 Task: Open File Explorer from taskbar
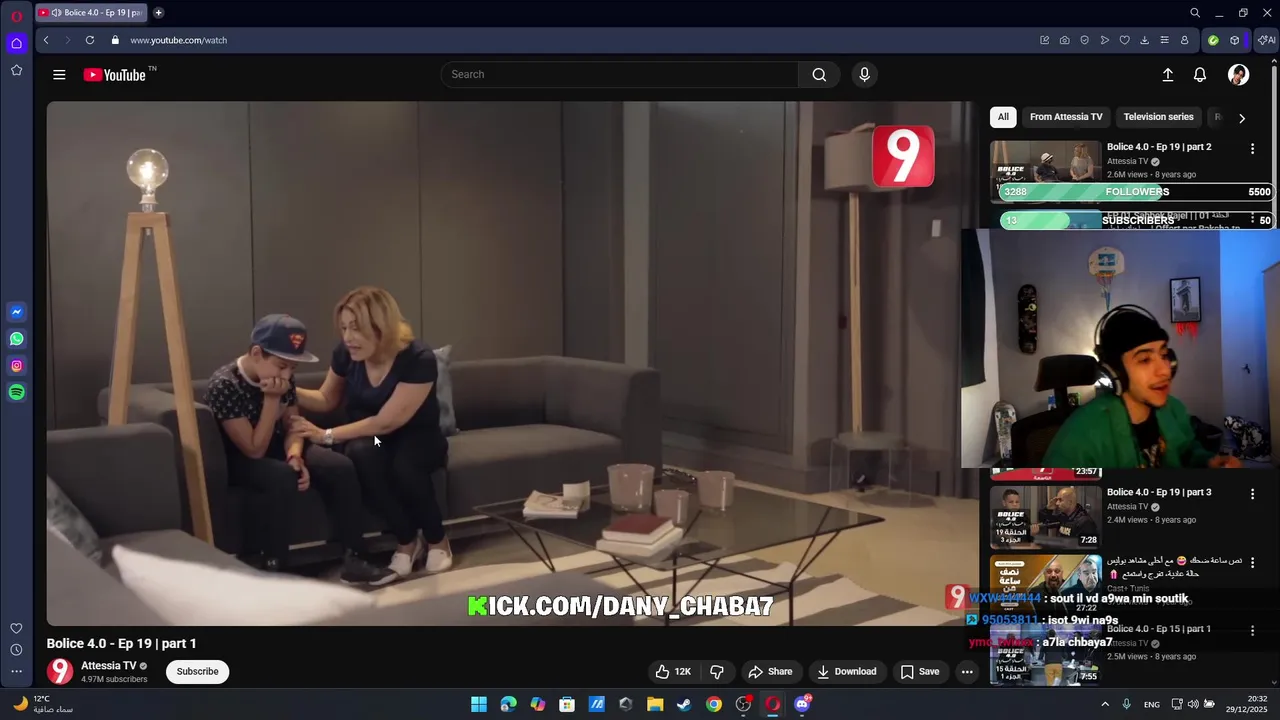655,704
